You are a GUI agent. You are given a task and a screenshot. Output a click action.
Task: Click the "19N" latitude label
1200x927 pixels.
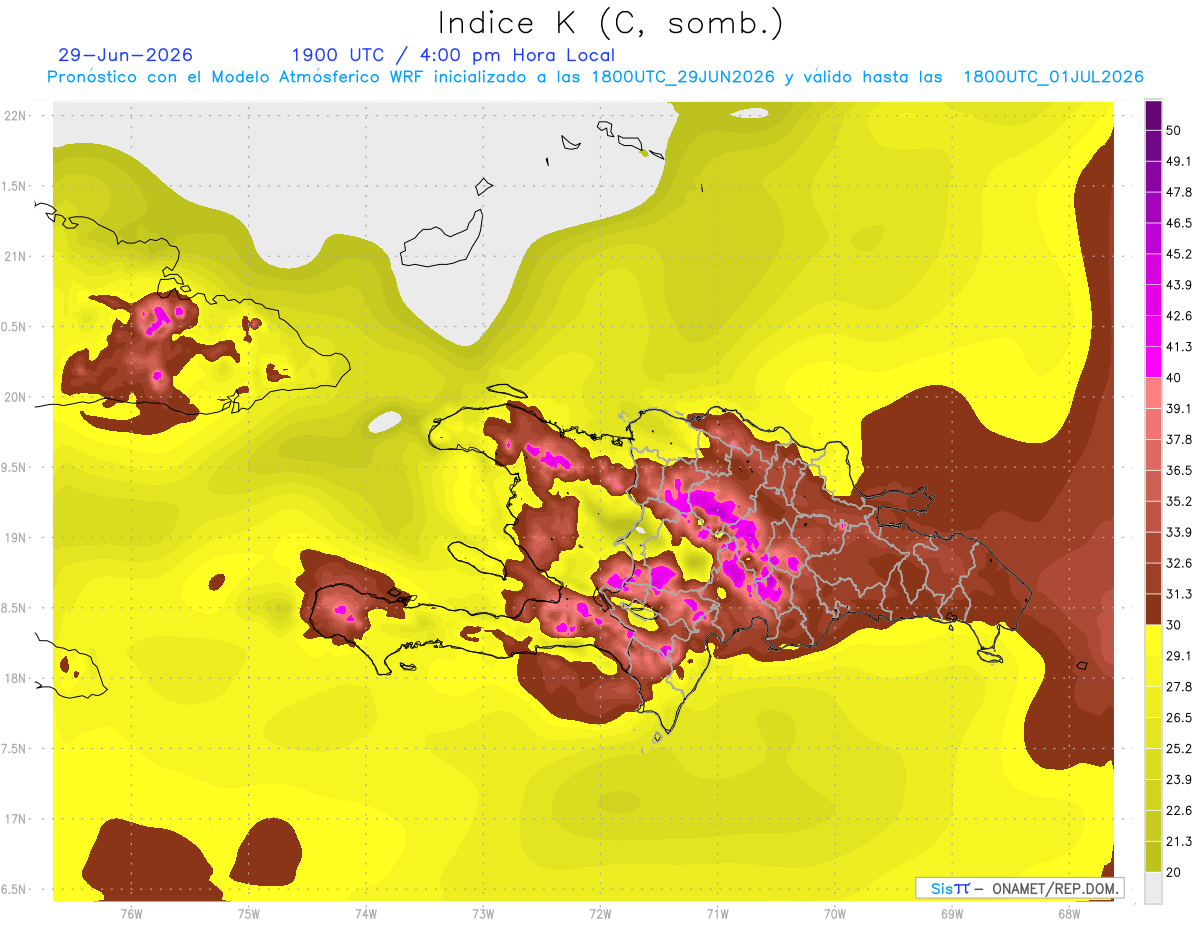click(x=16, y=538)
